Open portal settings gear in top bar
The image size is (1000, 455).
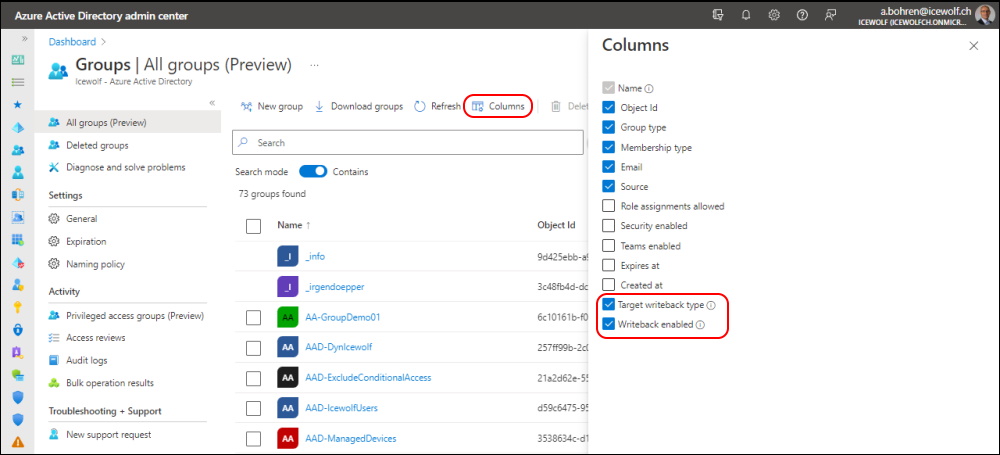pyautogui.click(x=774, y=15)
